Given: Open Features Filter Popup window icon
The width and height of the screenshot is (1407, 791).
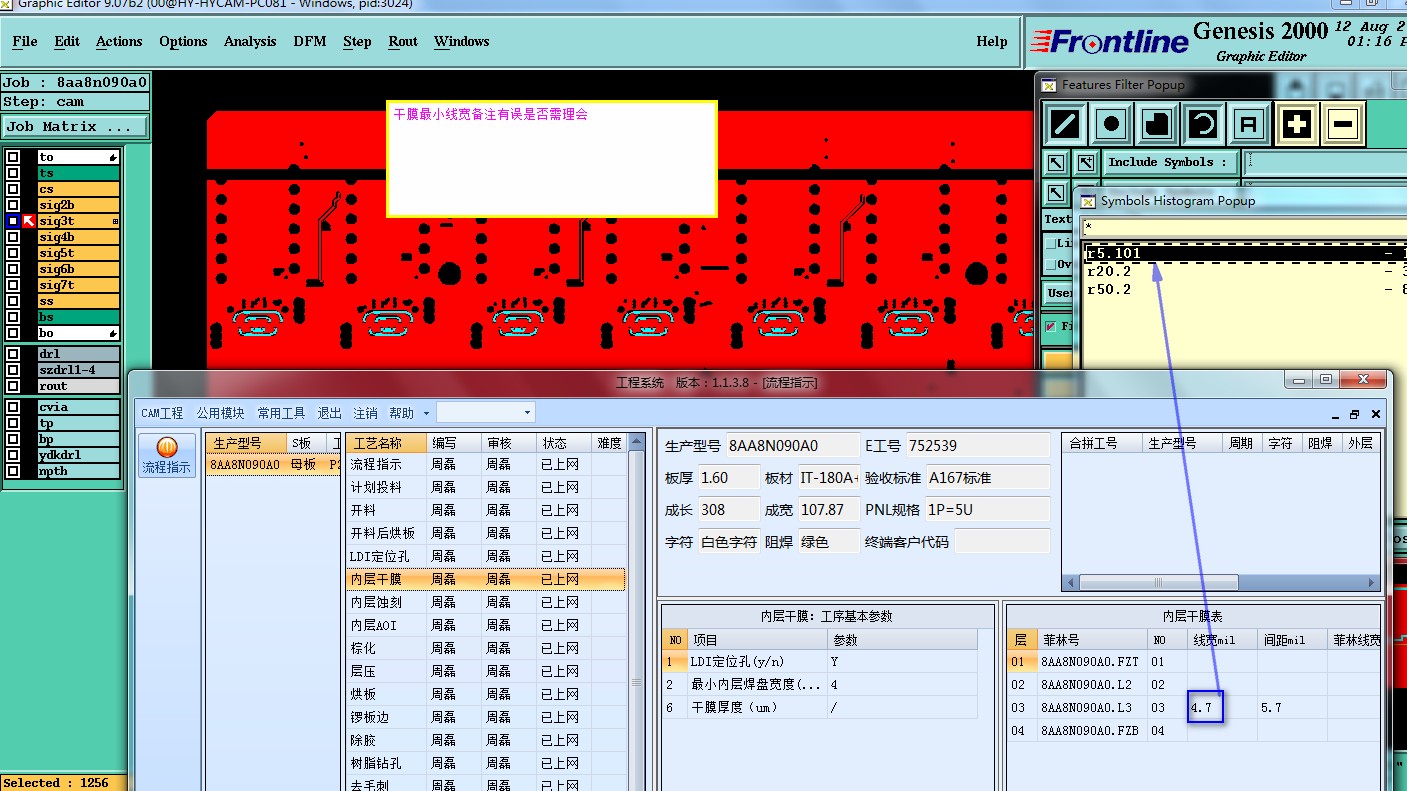Looking at the screenshot, I should click(x=1048, y=85).
